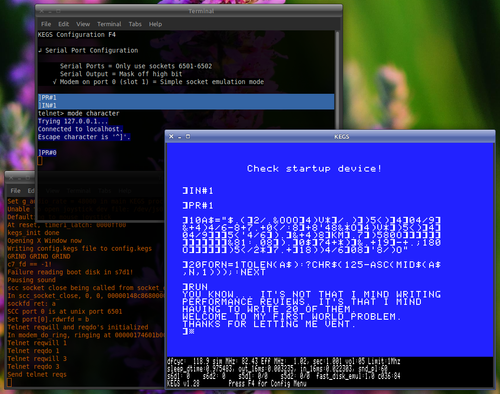Screen dimensions: 500x394
Task: Open the View menu in the top Terminal window
Action: click(x=83, y=24)
